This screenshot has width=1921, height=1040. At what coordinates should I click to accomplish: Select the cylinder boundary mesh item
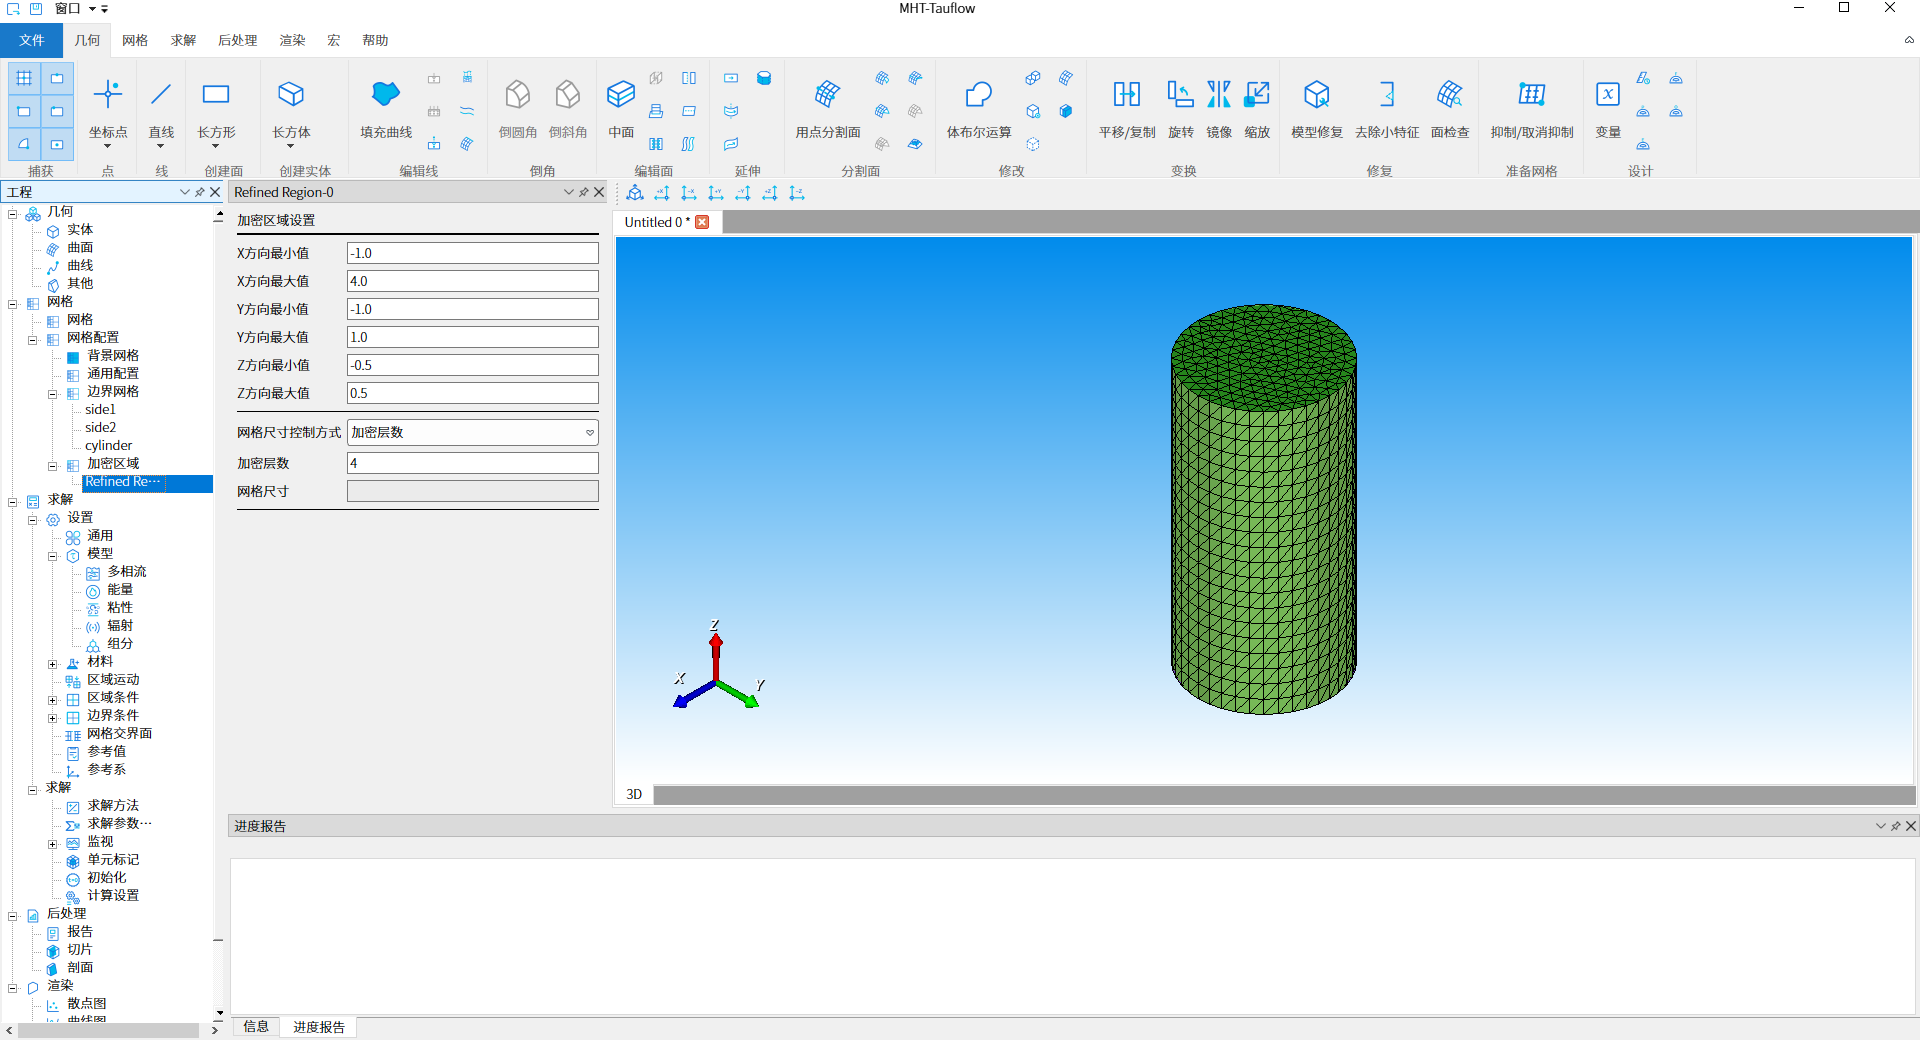tap(108, 446)
